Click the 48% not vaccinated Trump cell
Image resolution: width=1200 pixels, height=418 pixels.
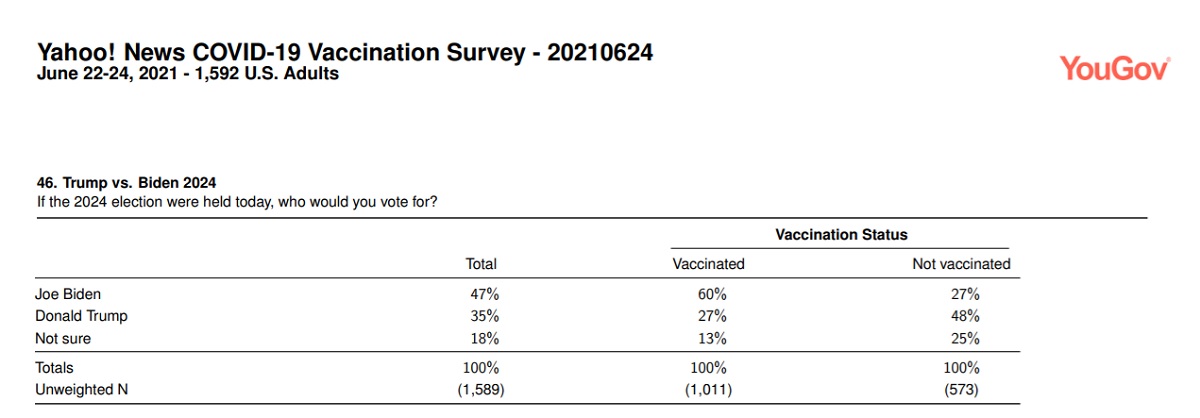965,316
